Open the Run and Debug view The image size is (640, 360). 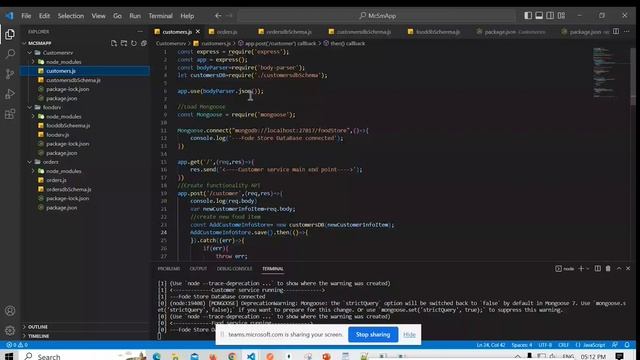click(x=10, y=94)
